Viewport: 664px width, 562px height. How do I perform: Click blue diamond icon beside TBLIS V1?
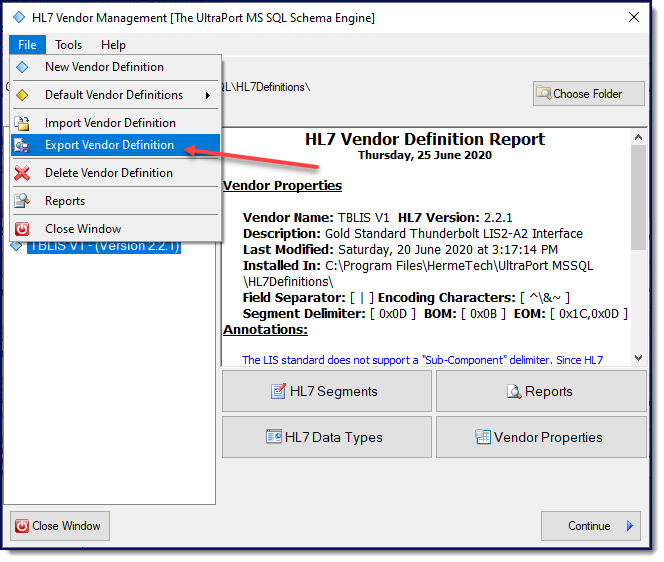16,246
